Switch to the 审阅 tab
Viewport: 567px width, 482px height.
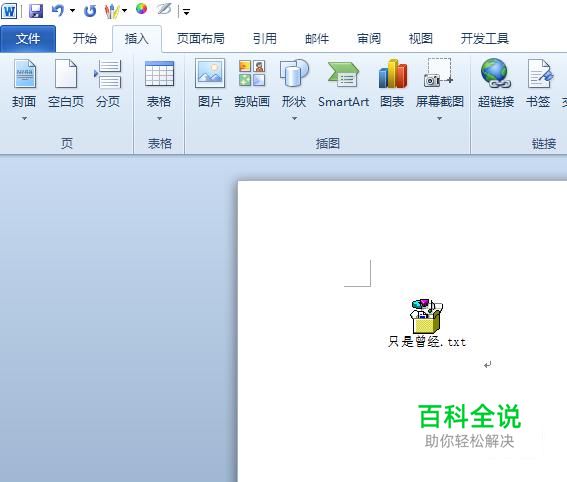click(369, 38)
